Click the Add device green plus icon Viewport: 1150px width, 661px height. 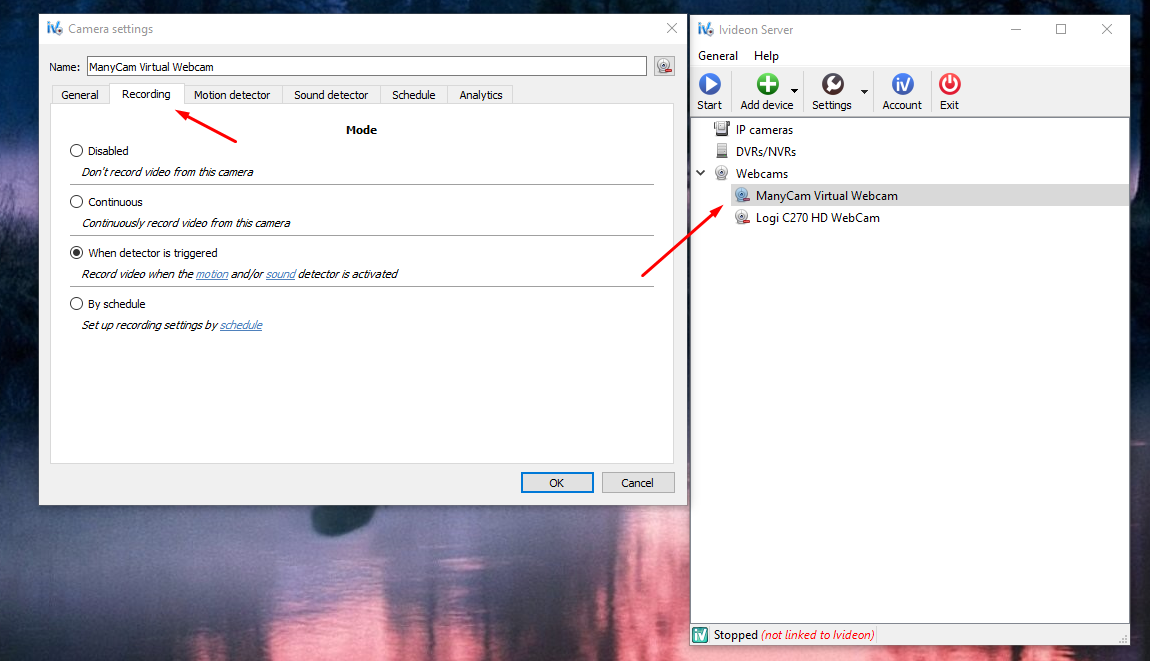click(767, 84)
